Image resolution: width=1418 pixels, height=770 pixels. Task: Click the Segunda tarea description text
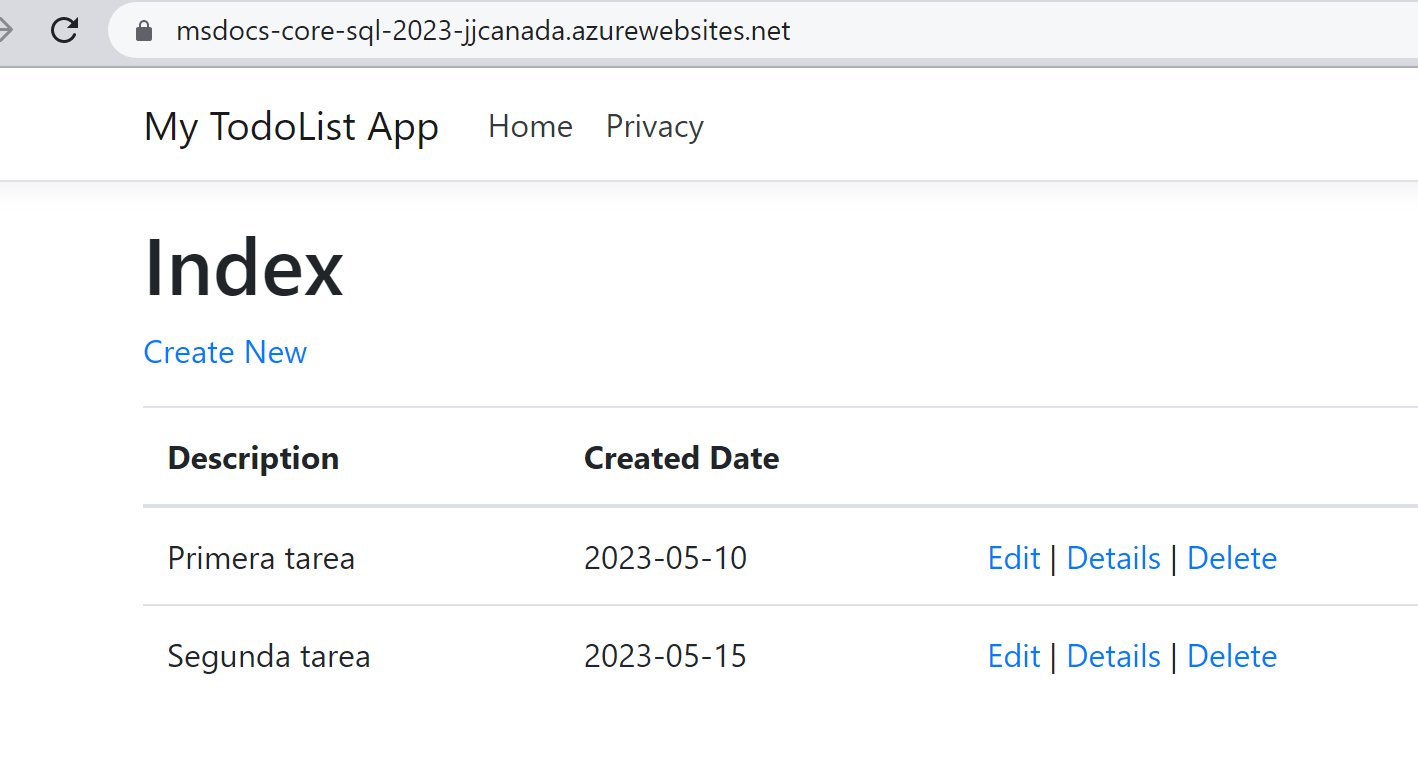[269, 656]
